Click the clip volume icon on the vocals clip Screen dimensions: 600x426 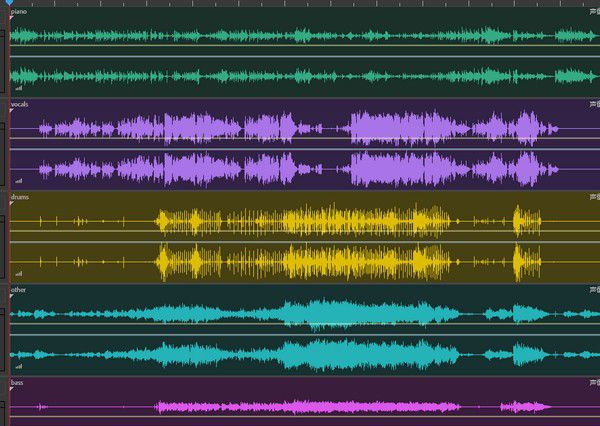[x=19, y=181]
